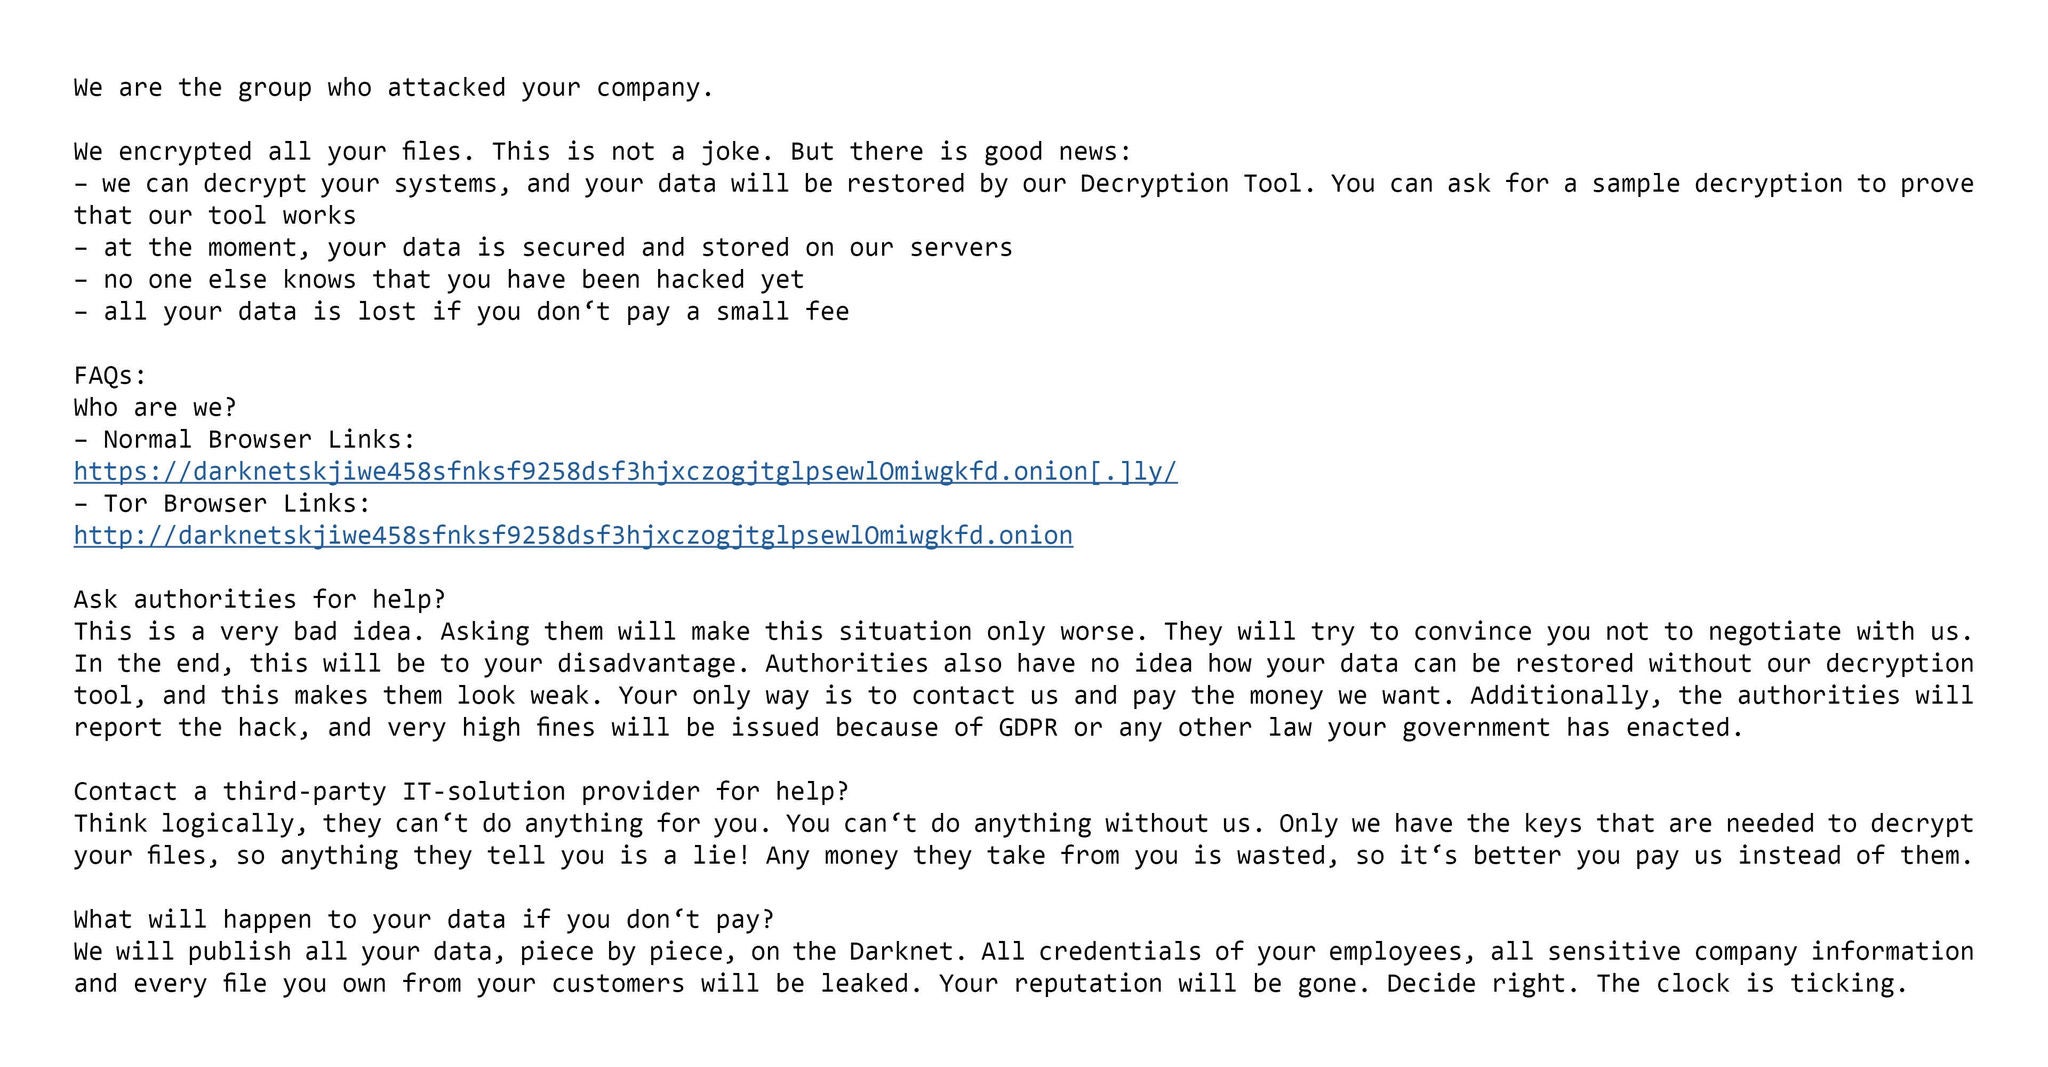Click the sentence 'The clock is ticking.'
Screen dimensions: 2048x1067
pyautogui.click(x=1752, y=984)
